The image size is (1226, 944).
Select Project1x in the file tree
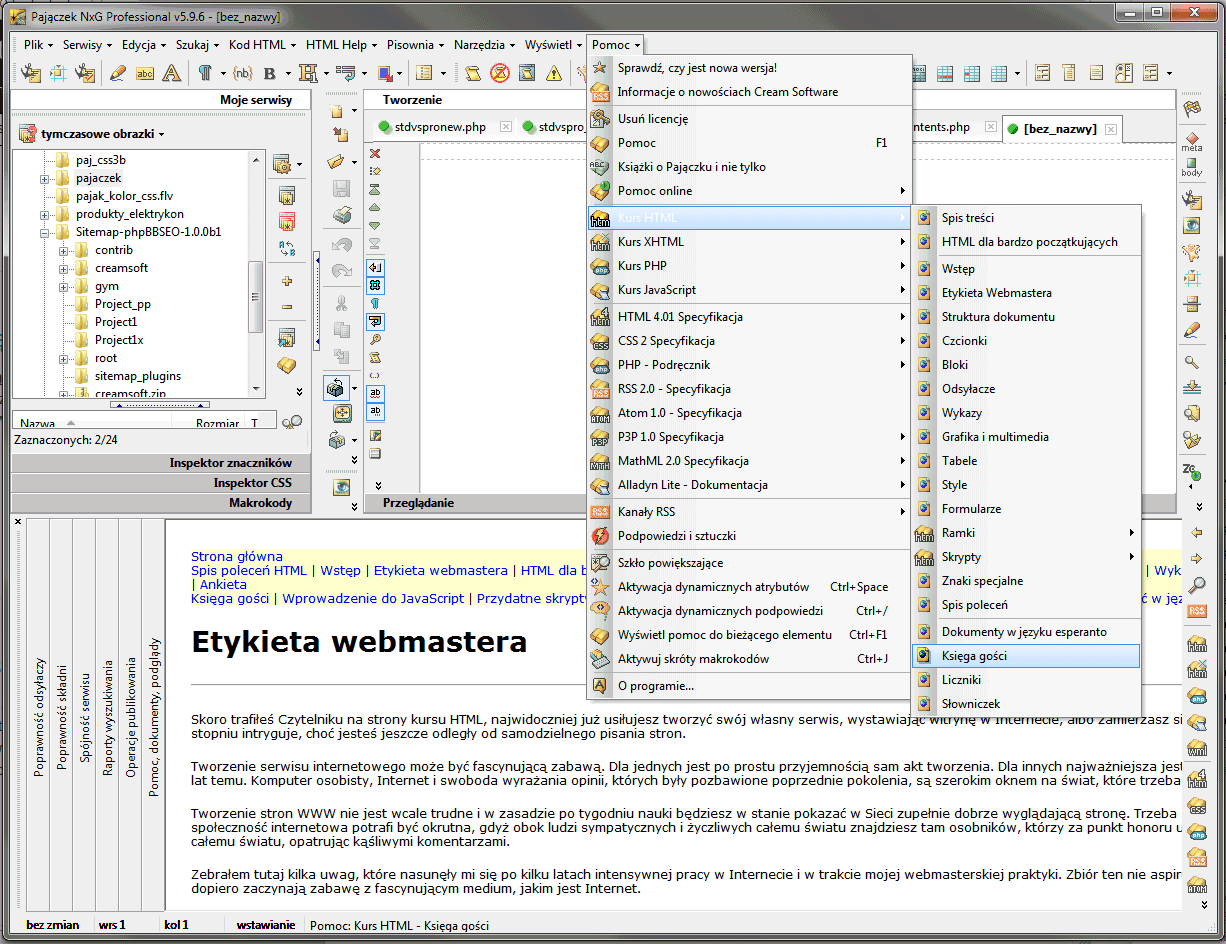coord(118,340)
